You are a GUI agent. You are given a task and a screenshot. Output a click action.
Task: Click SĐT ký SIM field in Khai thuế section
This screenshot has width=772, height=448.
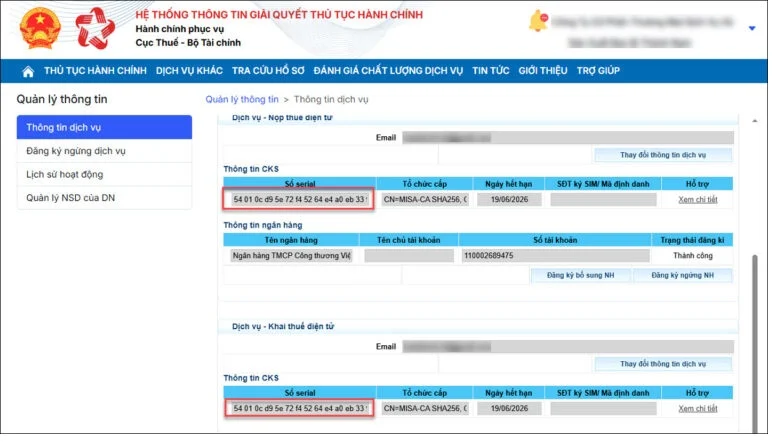[x=603, y=408]
